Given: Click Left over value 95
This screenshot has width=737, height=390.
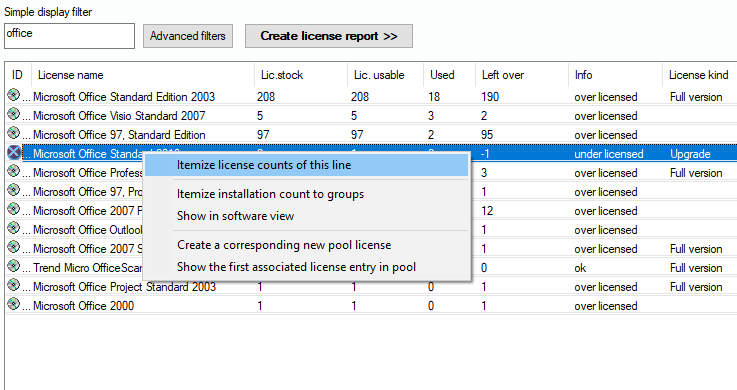Looking at the screenshot, I should 487,135.
